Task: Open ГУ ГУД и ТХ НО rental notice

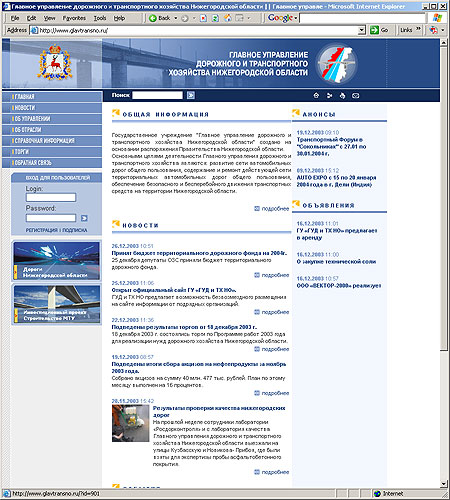Action: [337, 234]
